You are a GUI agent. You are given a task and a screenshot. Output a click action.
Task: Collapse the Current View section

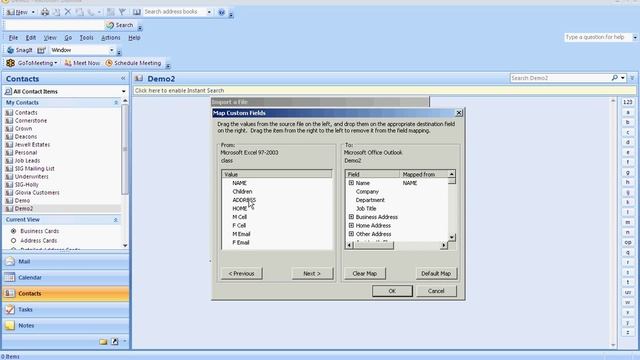[116, 220]
